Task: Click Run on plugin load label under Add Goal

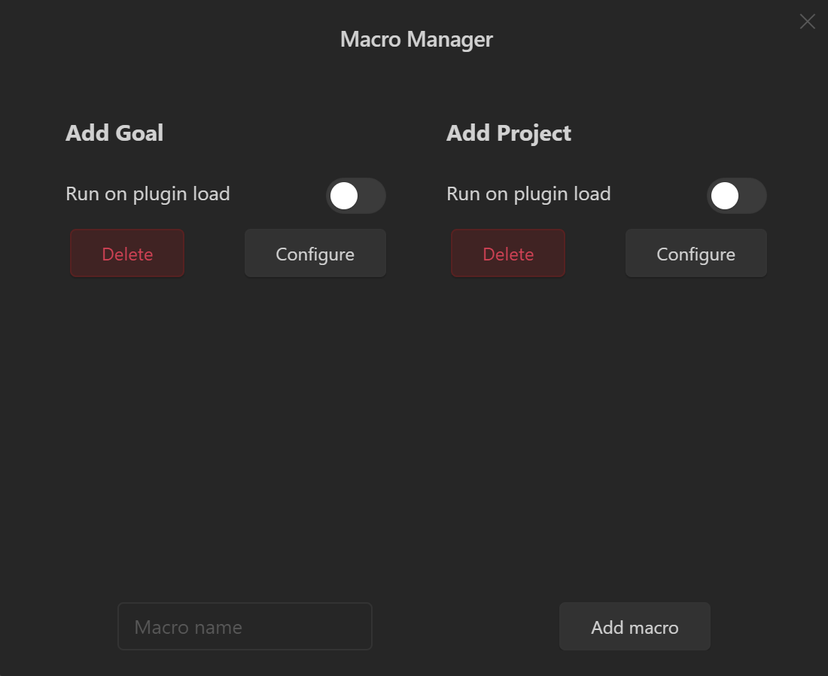Action: click(x=148, y=194)
